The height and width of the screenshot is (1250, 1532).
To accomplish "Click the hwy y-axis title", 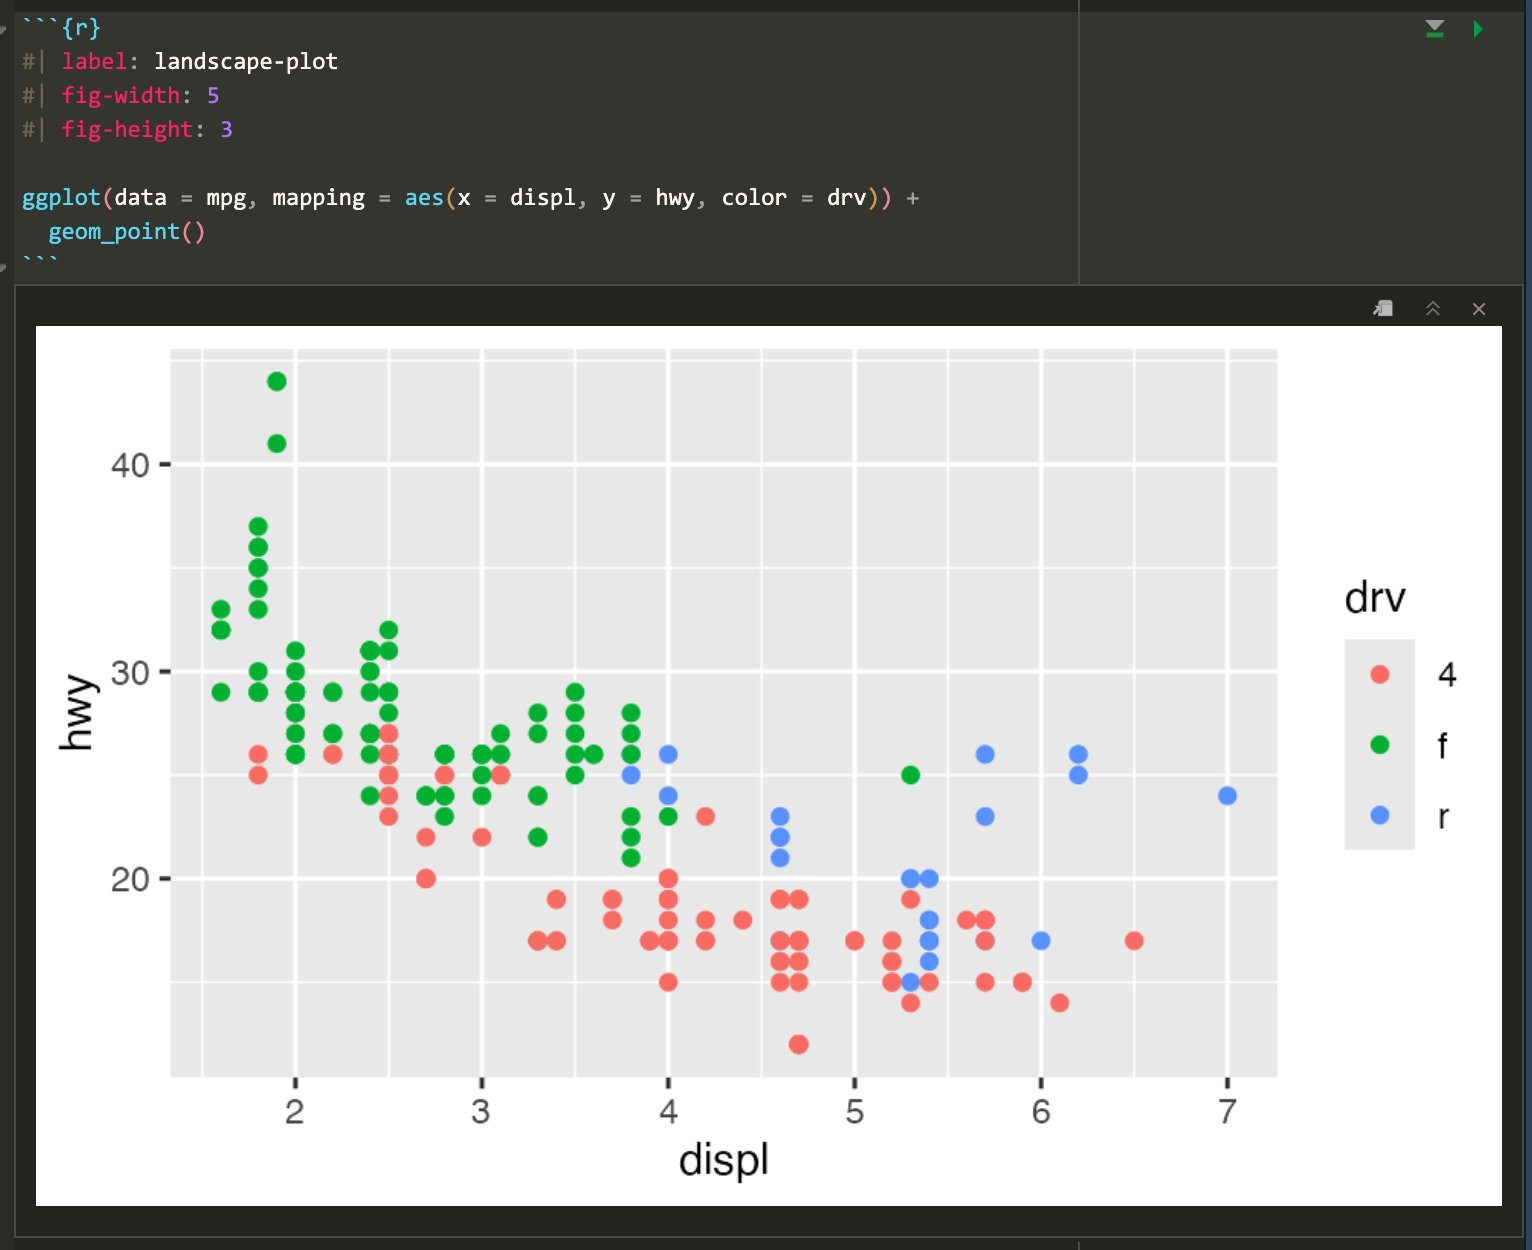I will 76,712.
